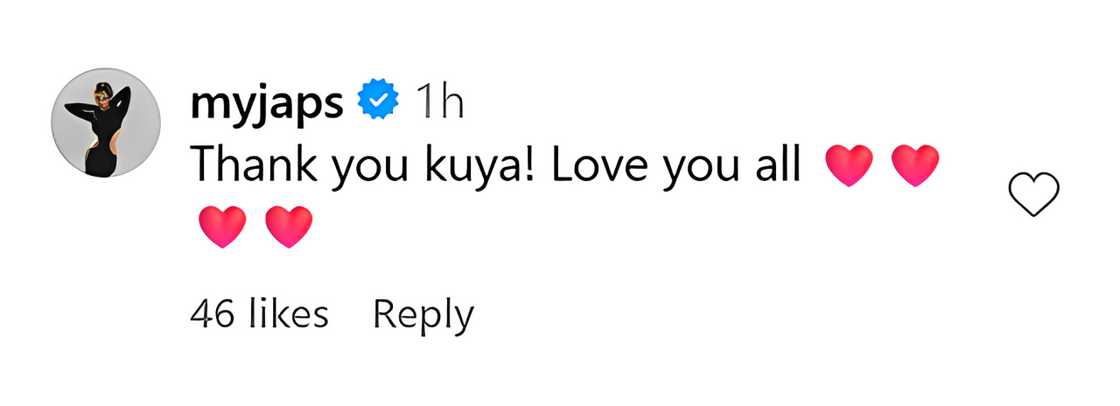The height and width of the screenshot is (406, 1120).
Task: View the 46 likes list
Action: [x=259, y=314]
